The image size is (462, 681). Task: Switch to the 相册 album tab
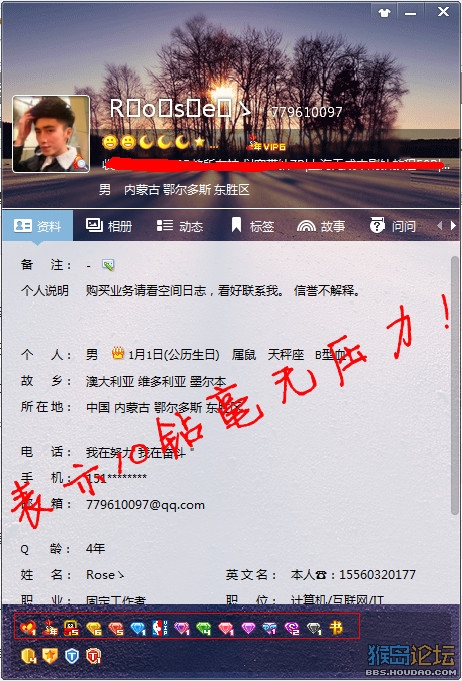coord(109,226)
